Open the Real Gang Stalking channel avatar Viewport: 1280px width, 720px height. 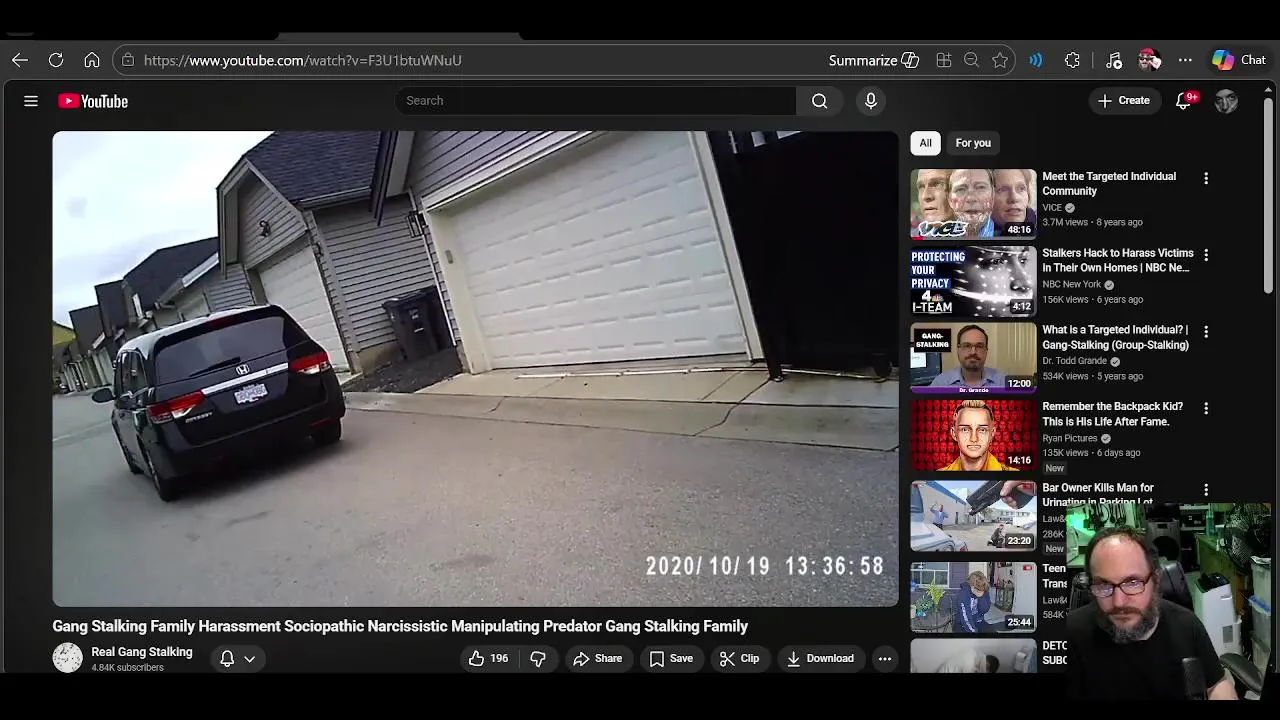68,658
